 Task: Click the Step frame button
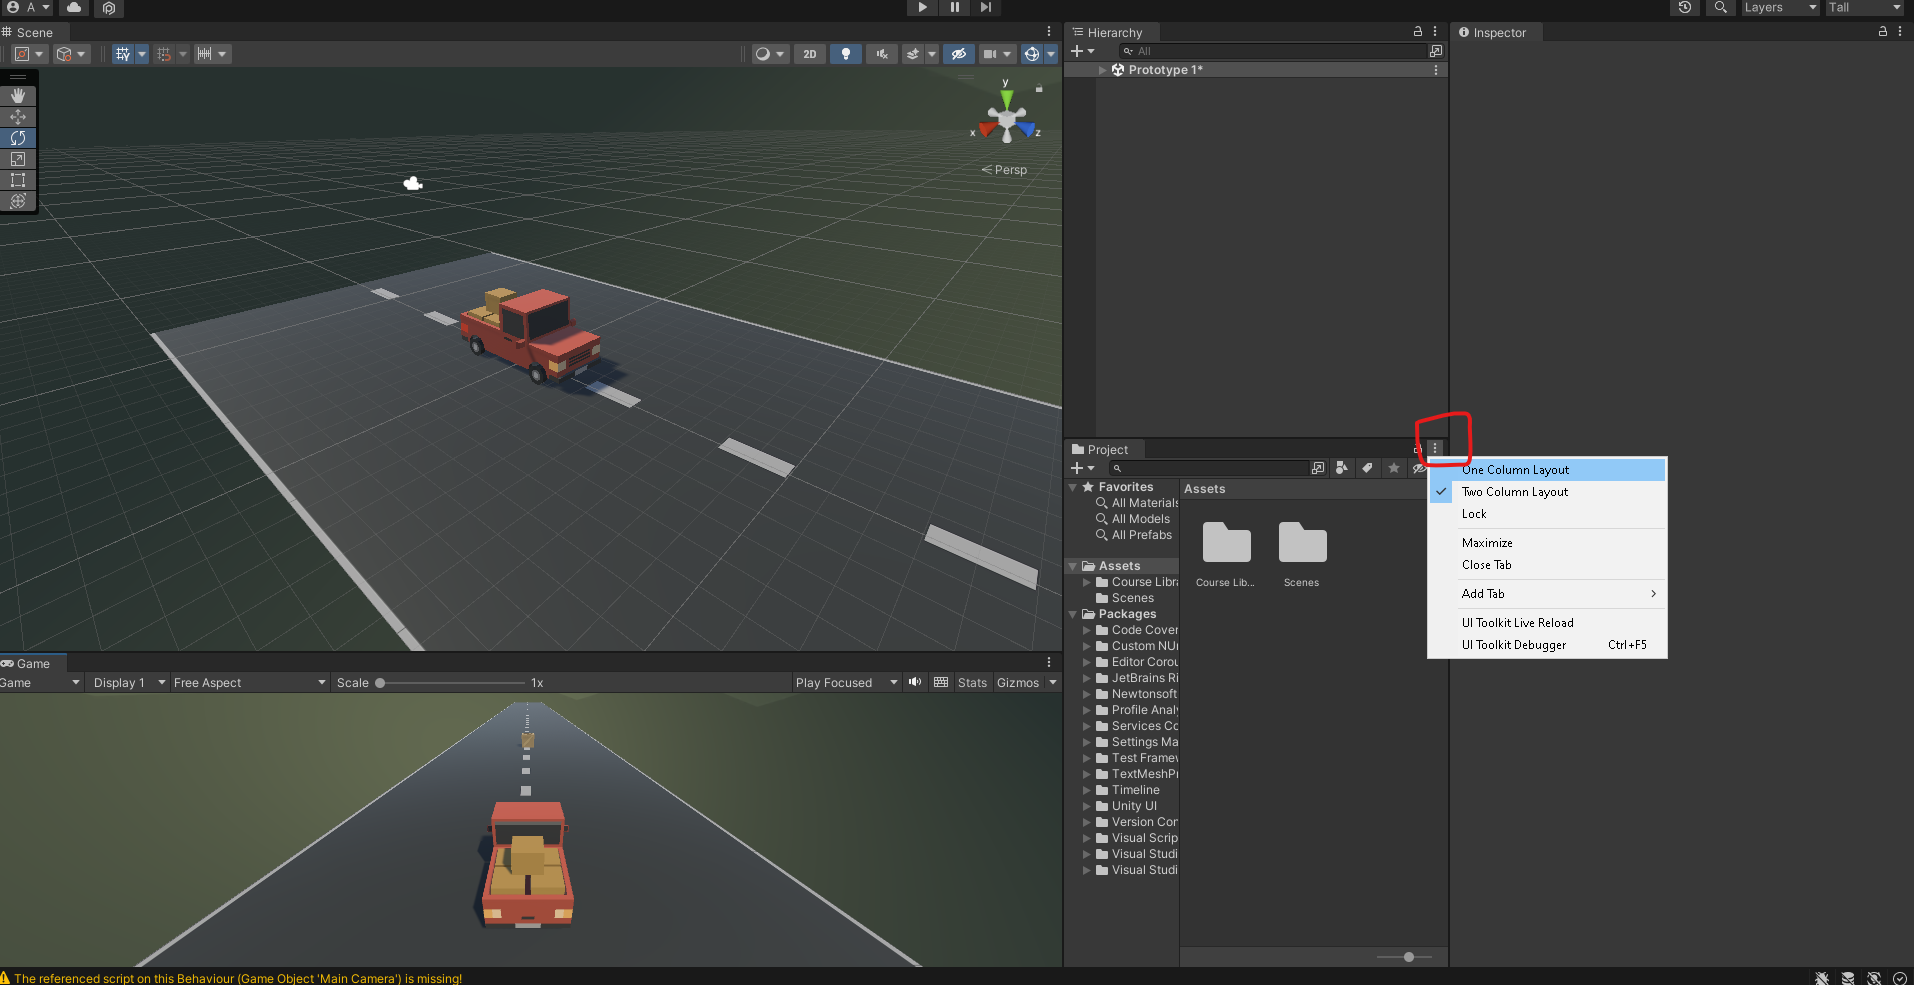[986, 7]
